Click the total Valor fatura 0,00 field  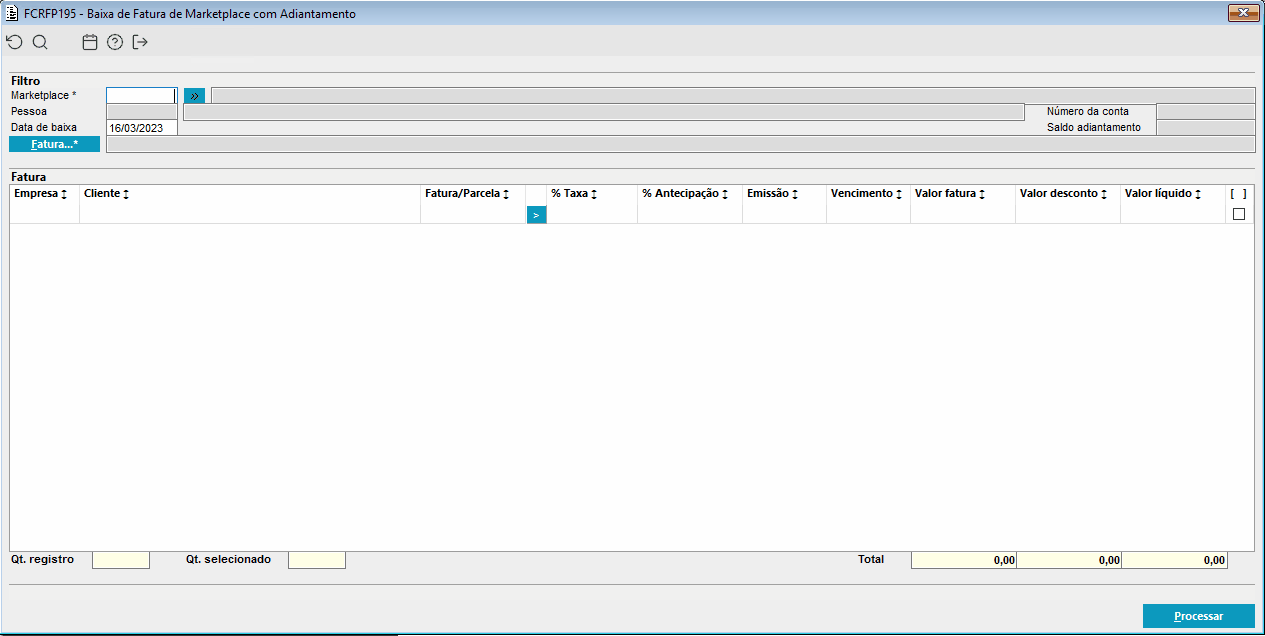[x=964, y=560]
